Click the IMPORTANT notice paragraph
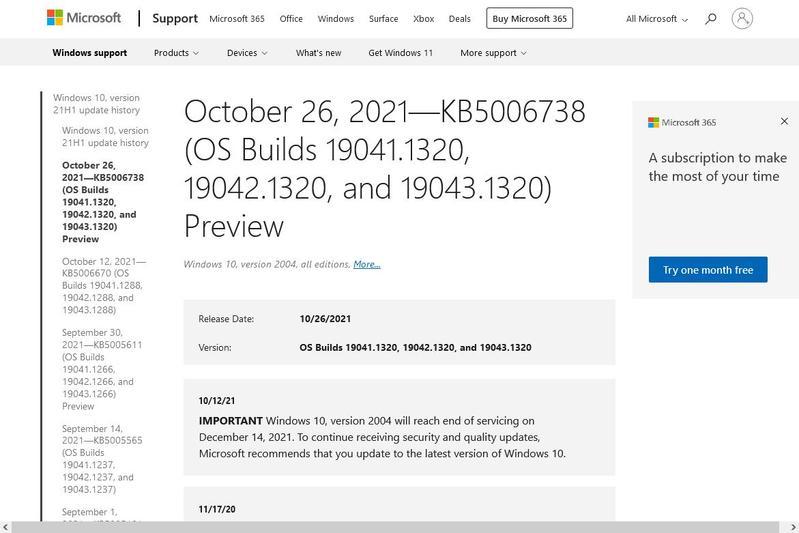799x533 pixels. 382,437
